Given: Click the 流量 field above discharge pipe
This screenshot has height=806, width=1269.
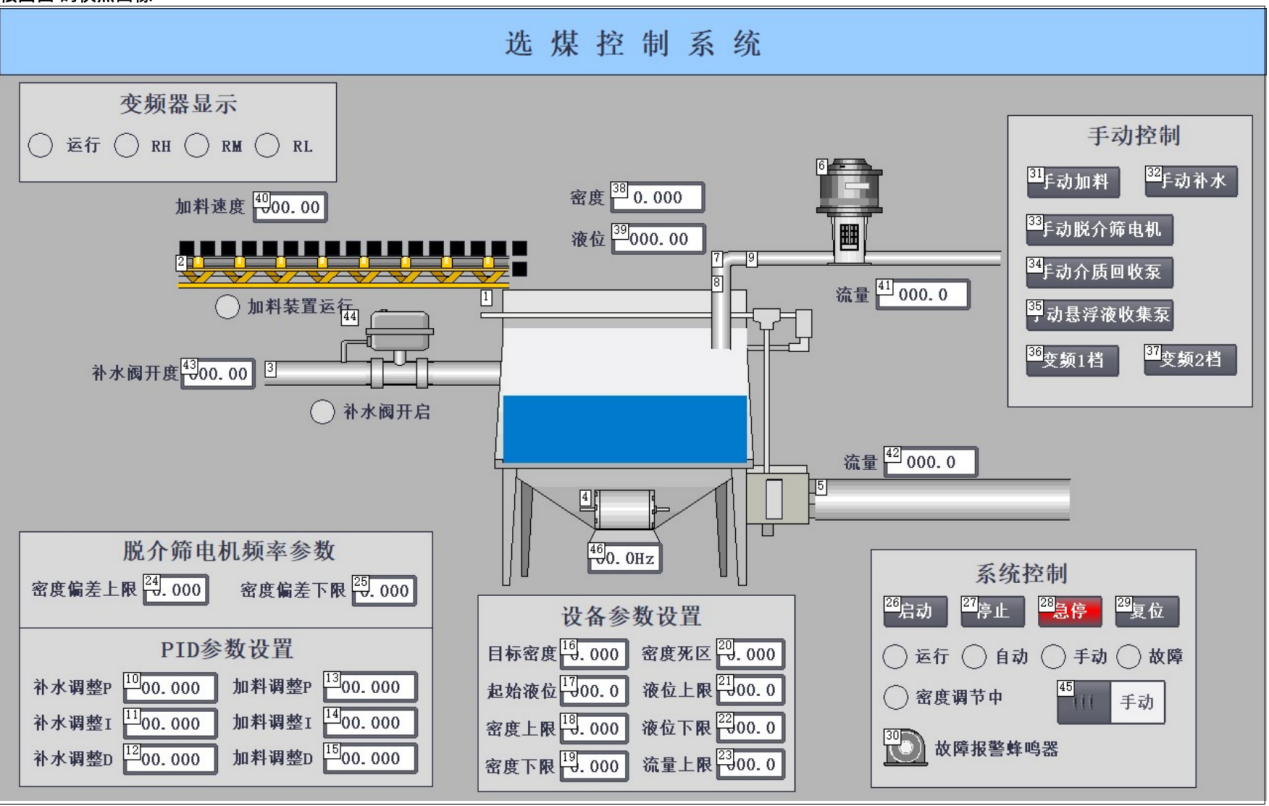Looking at the screenshot, I should click(x=931, y=462).
